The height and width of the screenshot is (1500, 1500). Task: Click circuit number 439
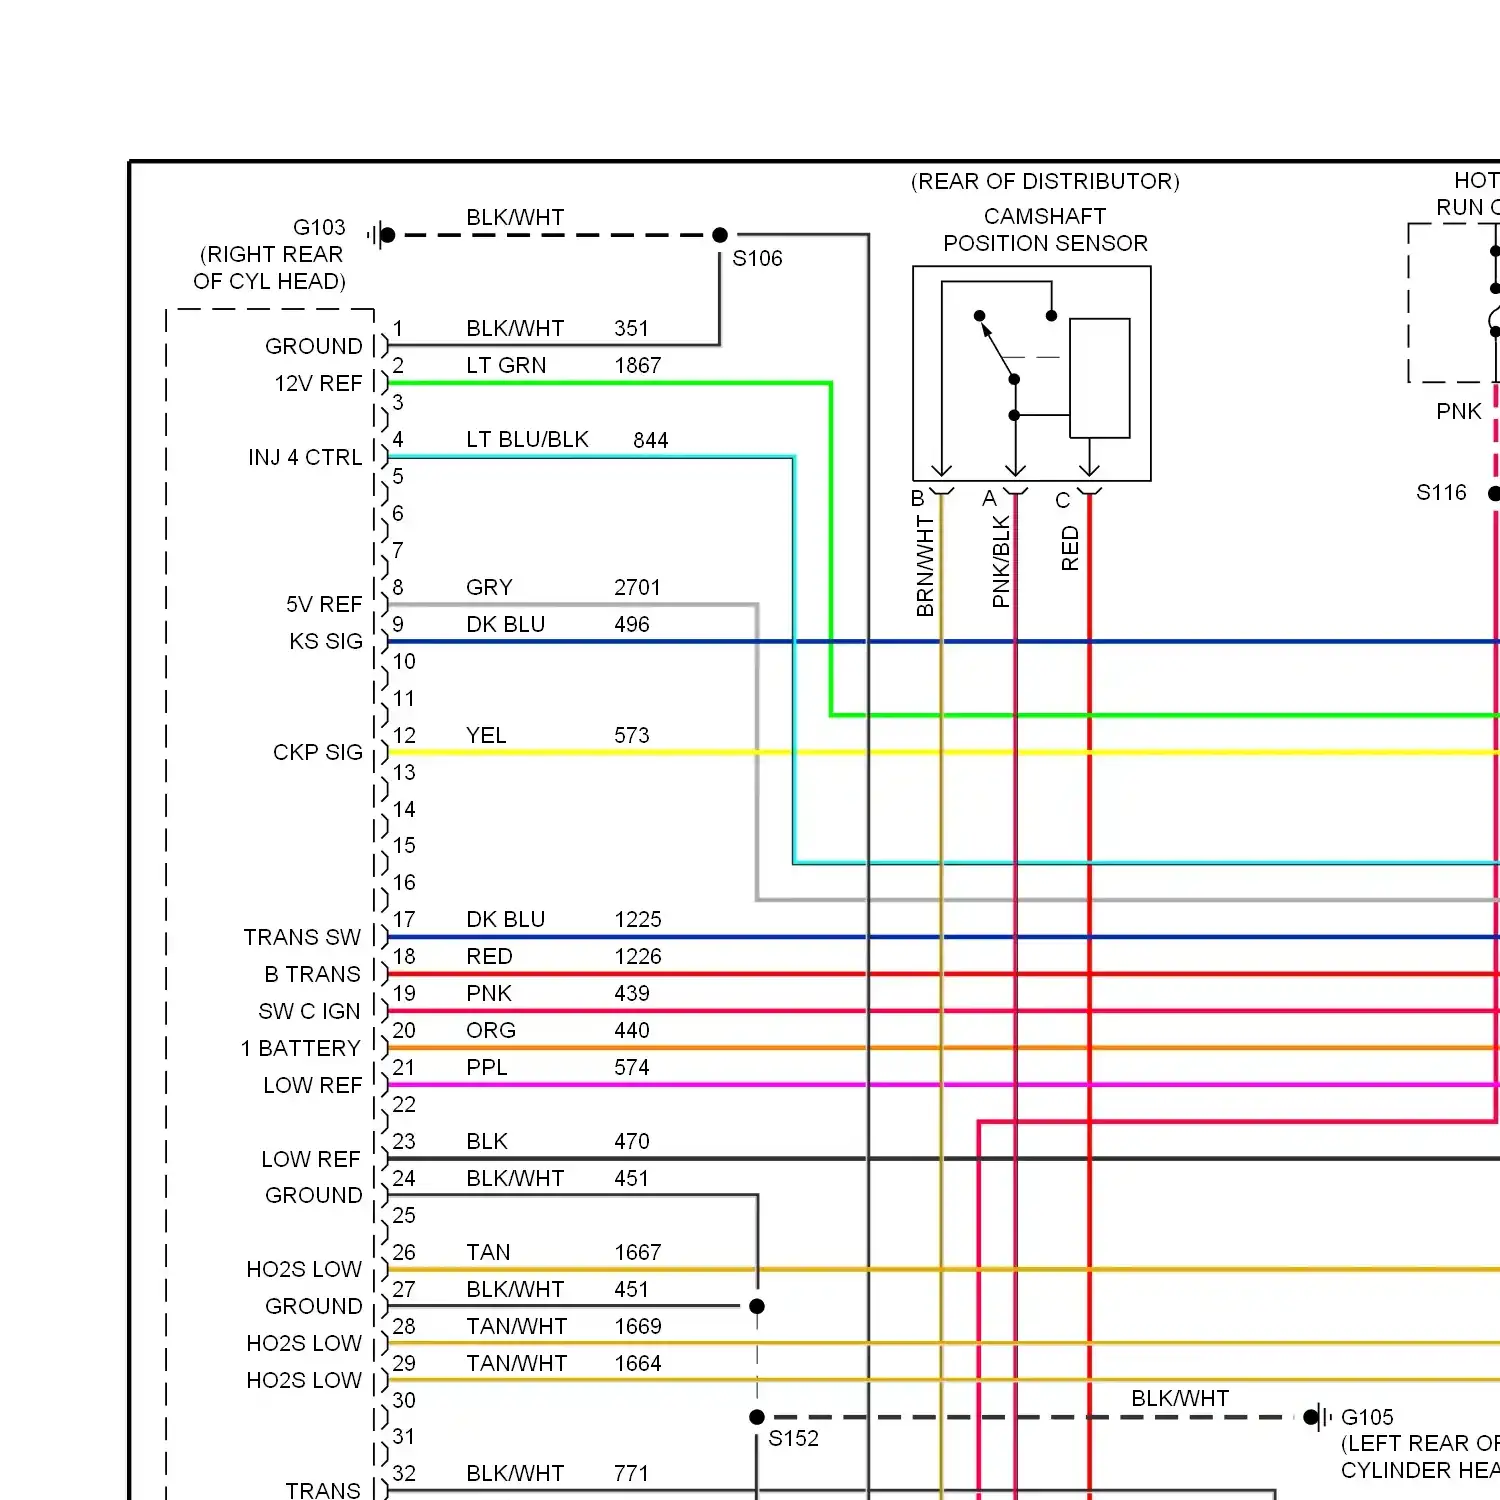click(632, 993)
